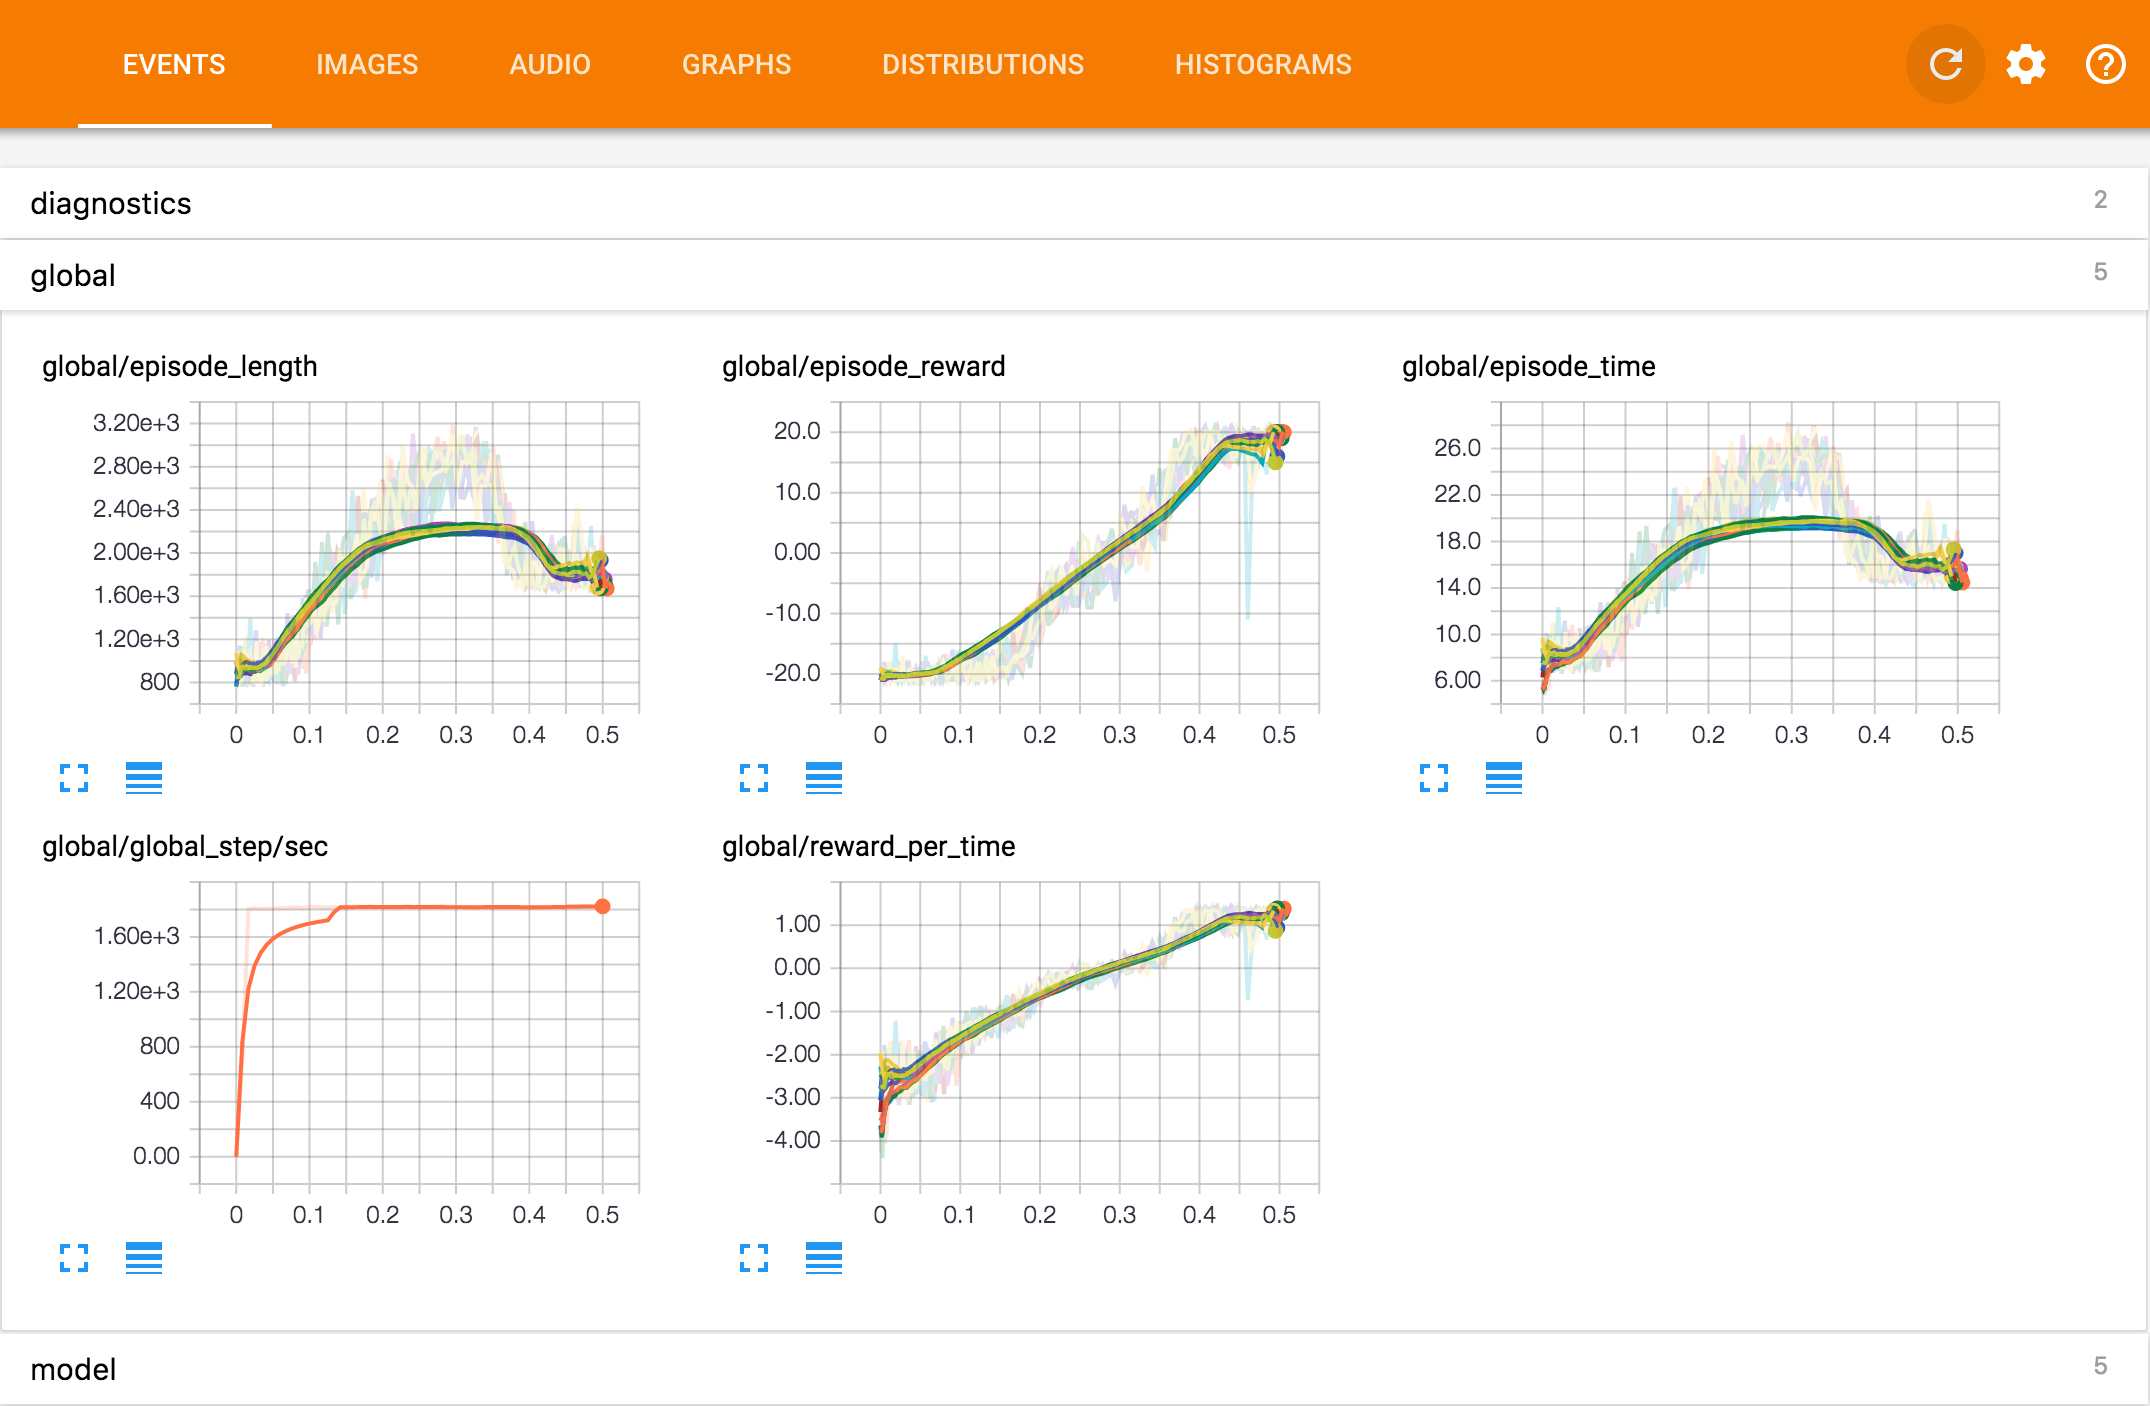Image resolution: width=2150 pixels, height=1406 pixels.
Task: Toggle log scale on reward_per_time chart
Action: point(824,1258)
